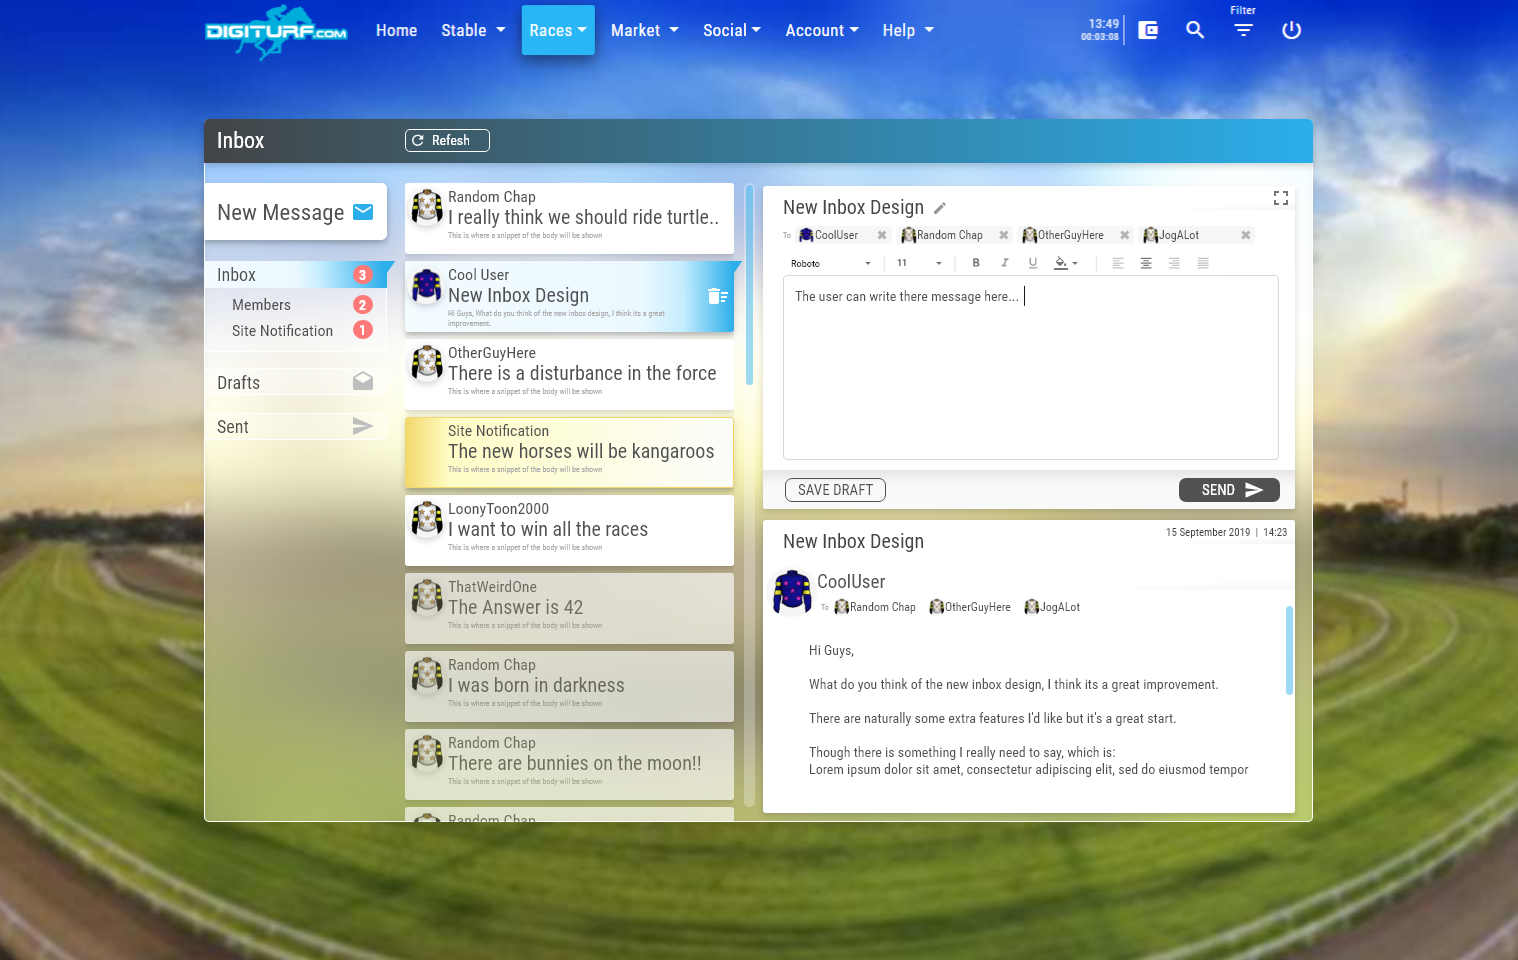Click the power logout icon
1518x960 pixels.
1291,30
